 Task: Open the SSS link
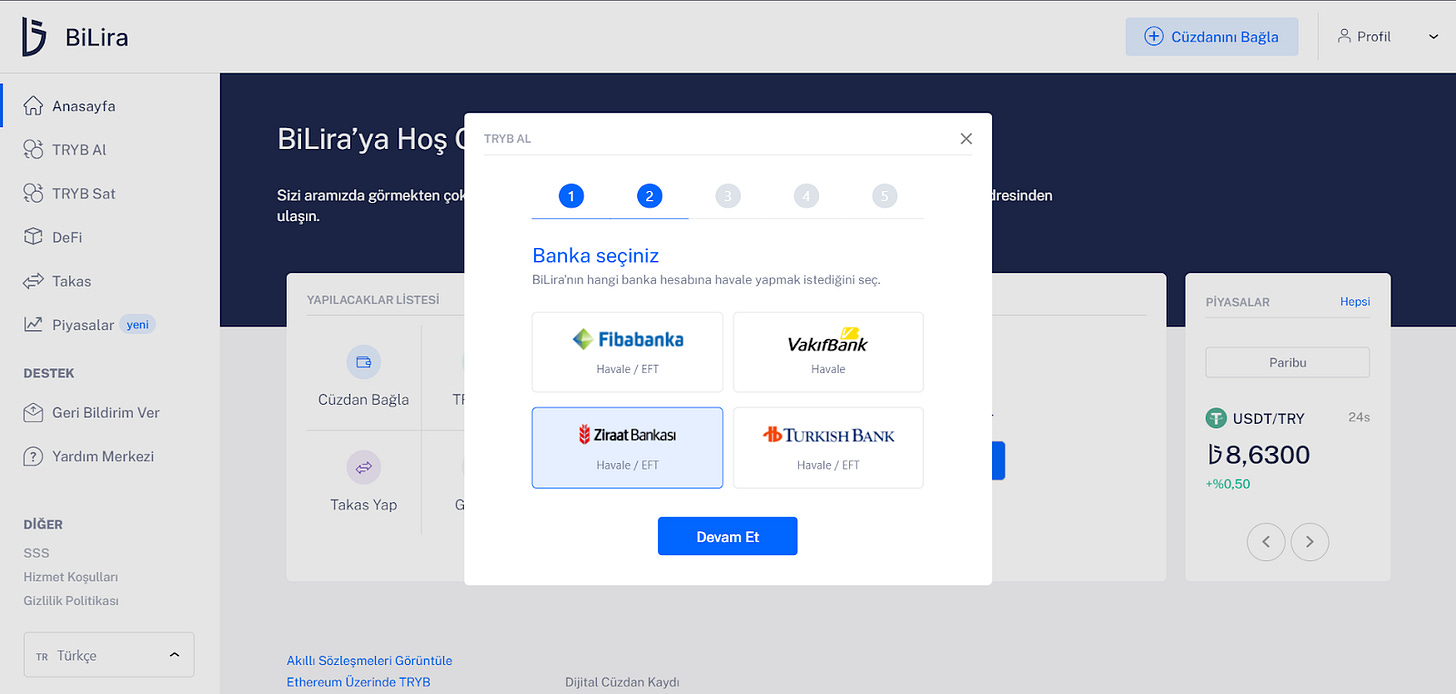tap(36, 553)
